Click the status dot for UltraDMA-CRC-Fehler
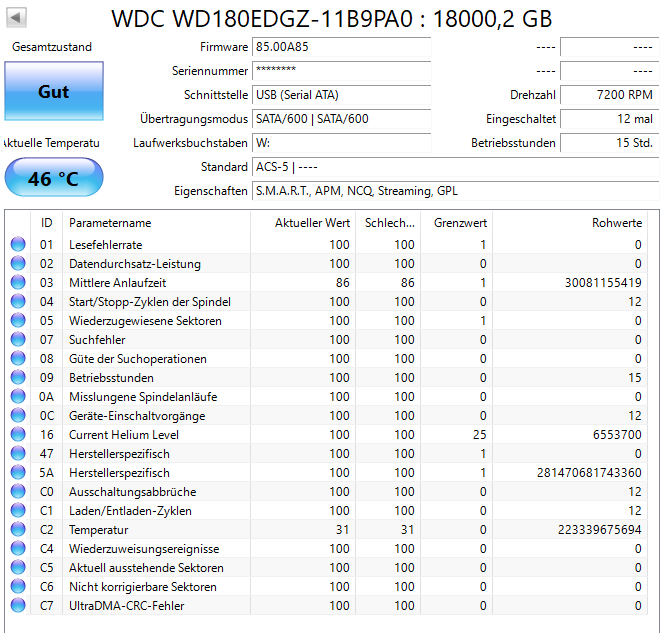Screen dimensions: 664x633 coord(18,605)
